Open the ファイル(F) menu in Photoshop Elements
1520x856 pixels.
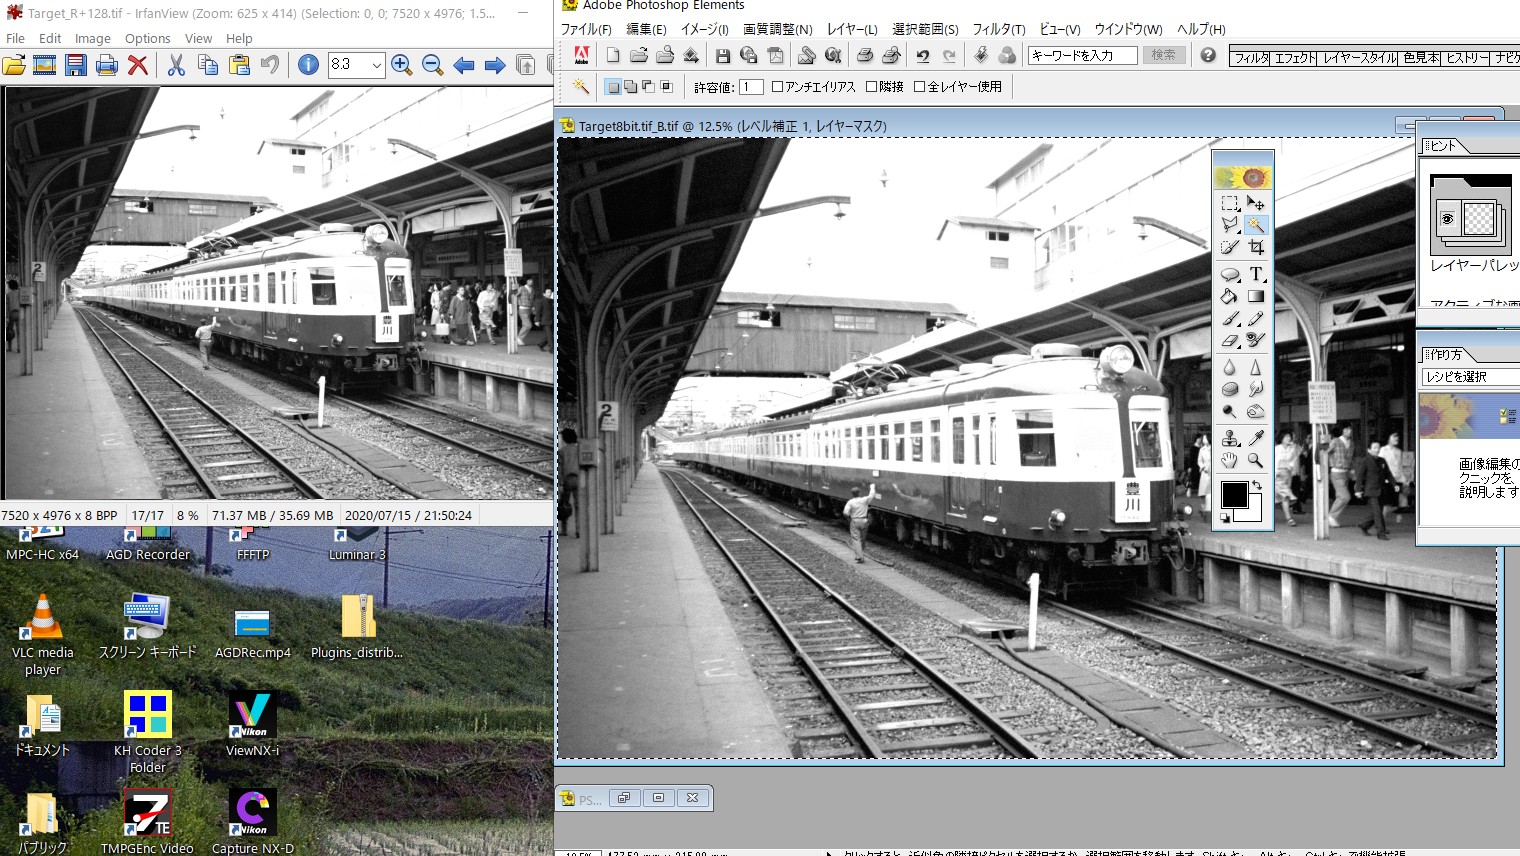[x=586, y=30]
